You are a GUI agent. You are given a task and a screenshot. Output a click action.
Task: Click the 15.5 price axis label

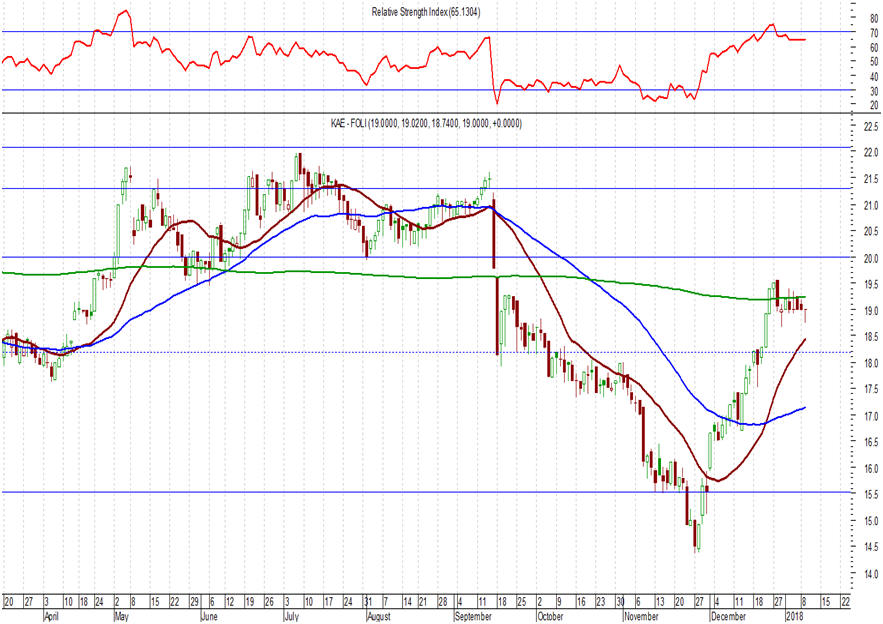(x=872, y=494)
